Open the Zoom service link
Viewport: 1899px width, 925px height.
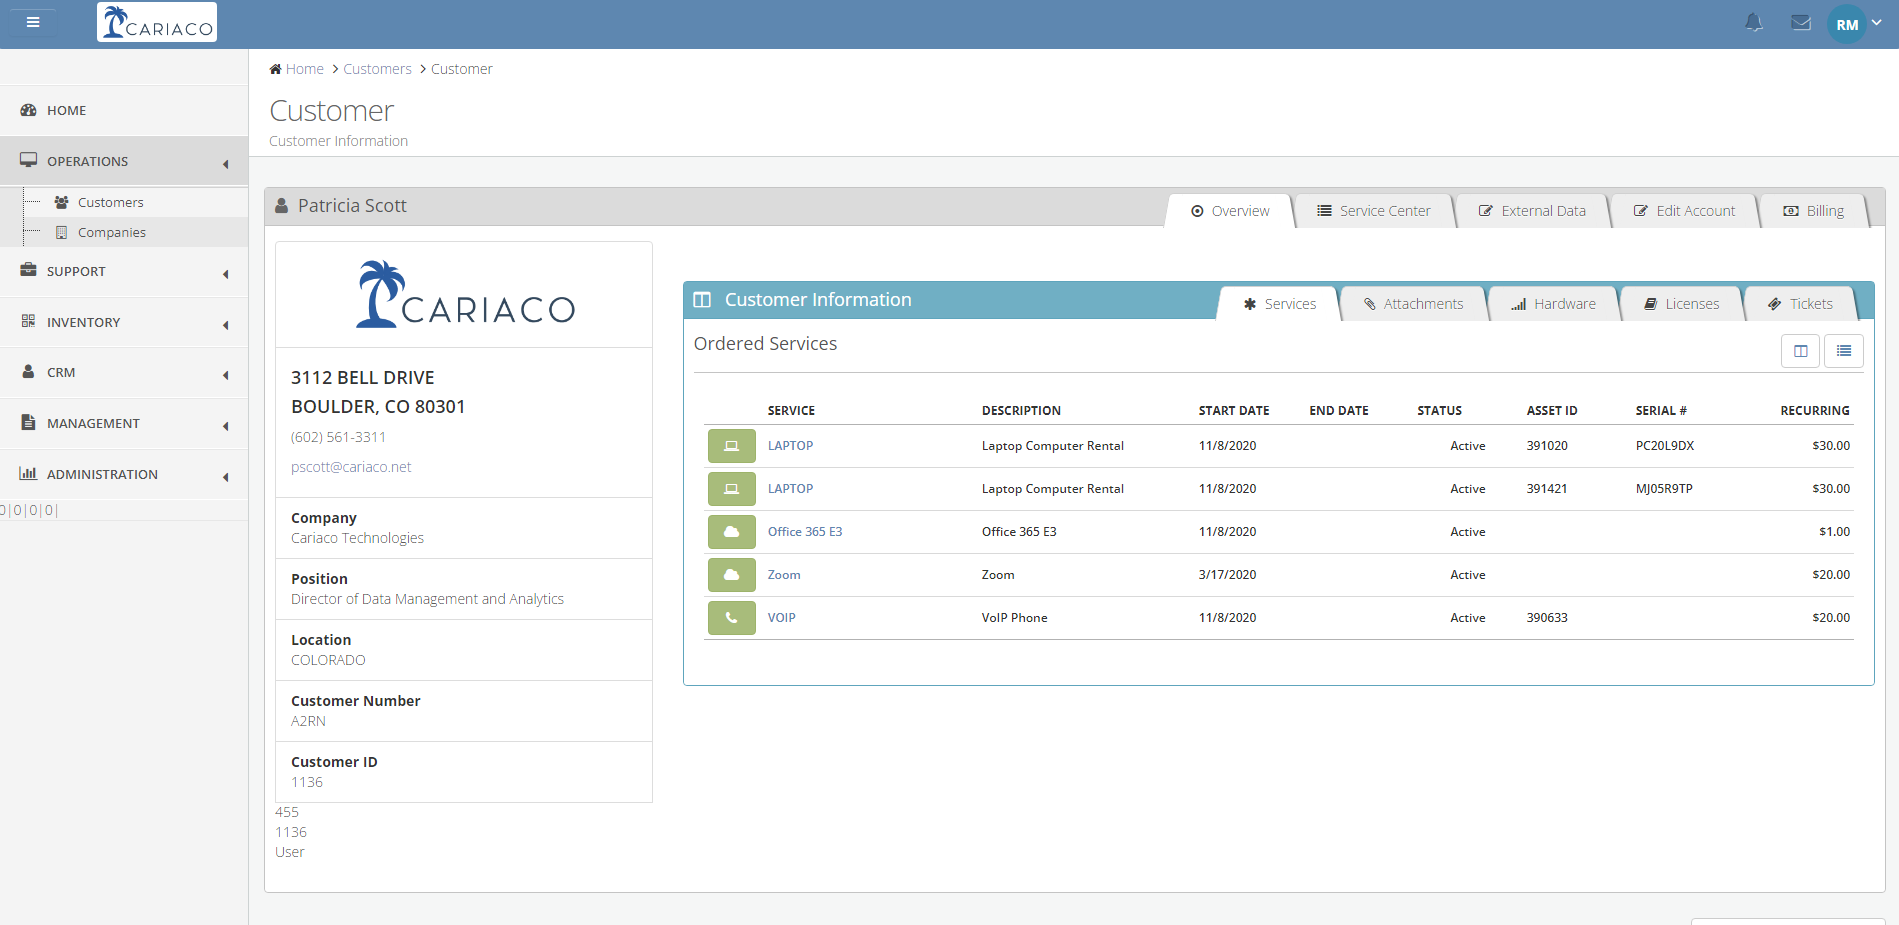tap(783, 575)
